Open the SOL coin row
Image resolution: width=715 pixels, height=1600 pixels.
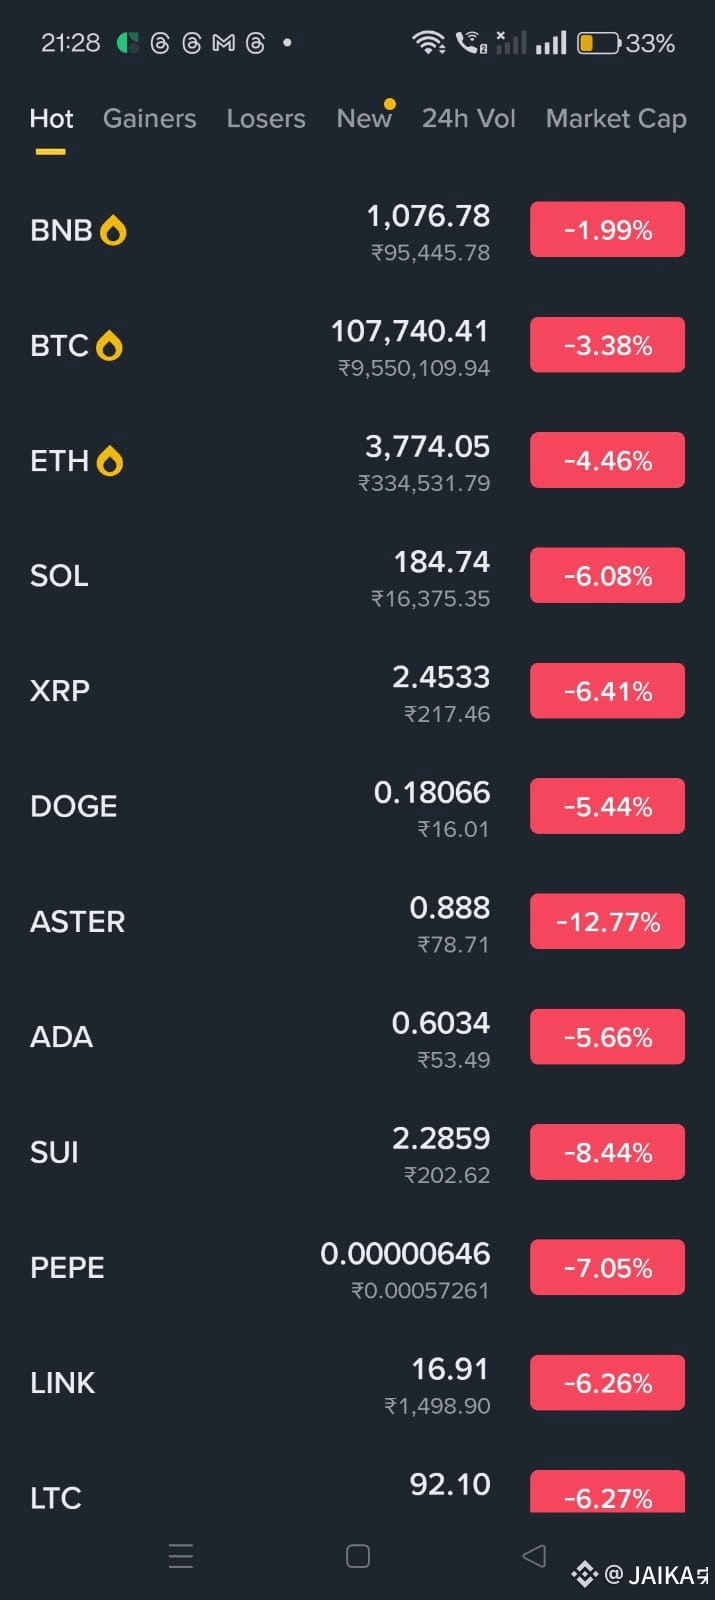[x=357, y=576]
